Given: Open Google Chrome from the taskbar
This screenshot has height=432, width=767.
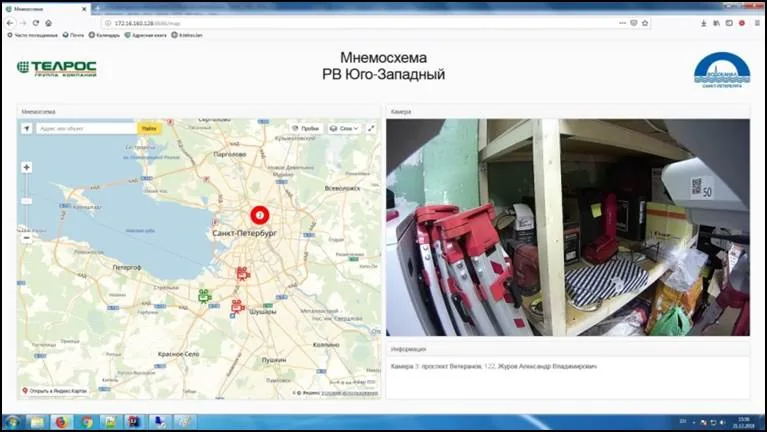Looking at the screenshot, I should point(87,422).
